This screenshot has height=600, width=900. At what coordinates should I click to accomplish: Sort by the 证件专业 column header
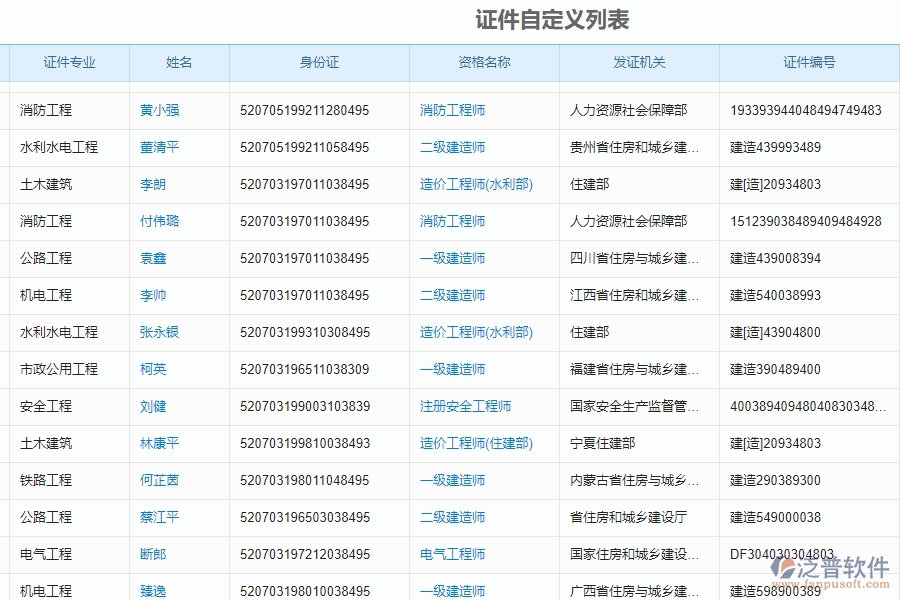[x=67, y=62]
